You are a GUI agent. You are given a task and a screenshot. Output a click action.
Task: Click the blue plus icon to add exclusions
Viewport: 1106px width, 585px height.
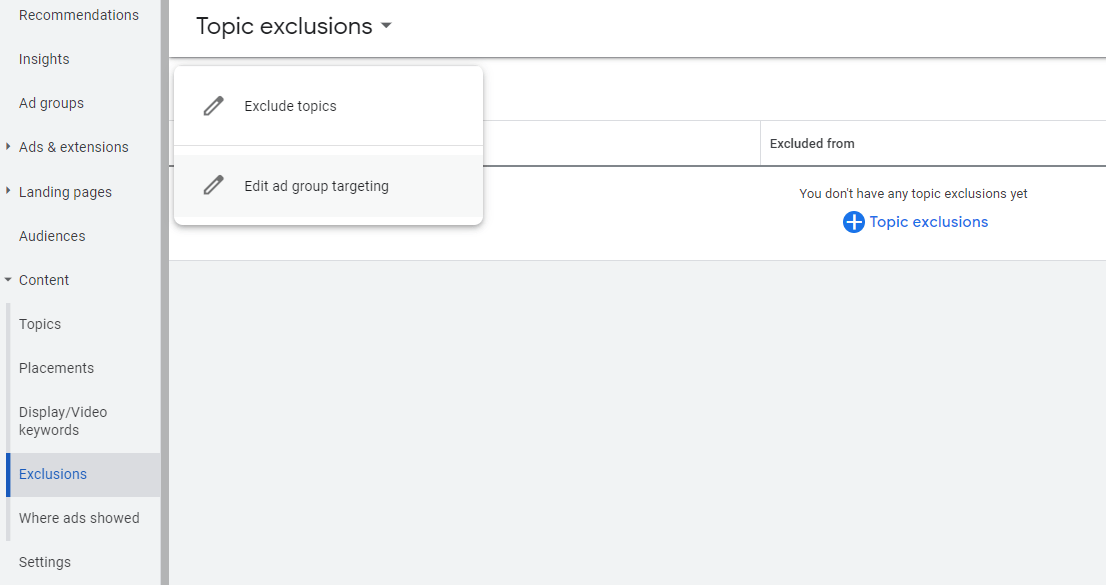point(853,221)
